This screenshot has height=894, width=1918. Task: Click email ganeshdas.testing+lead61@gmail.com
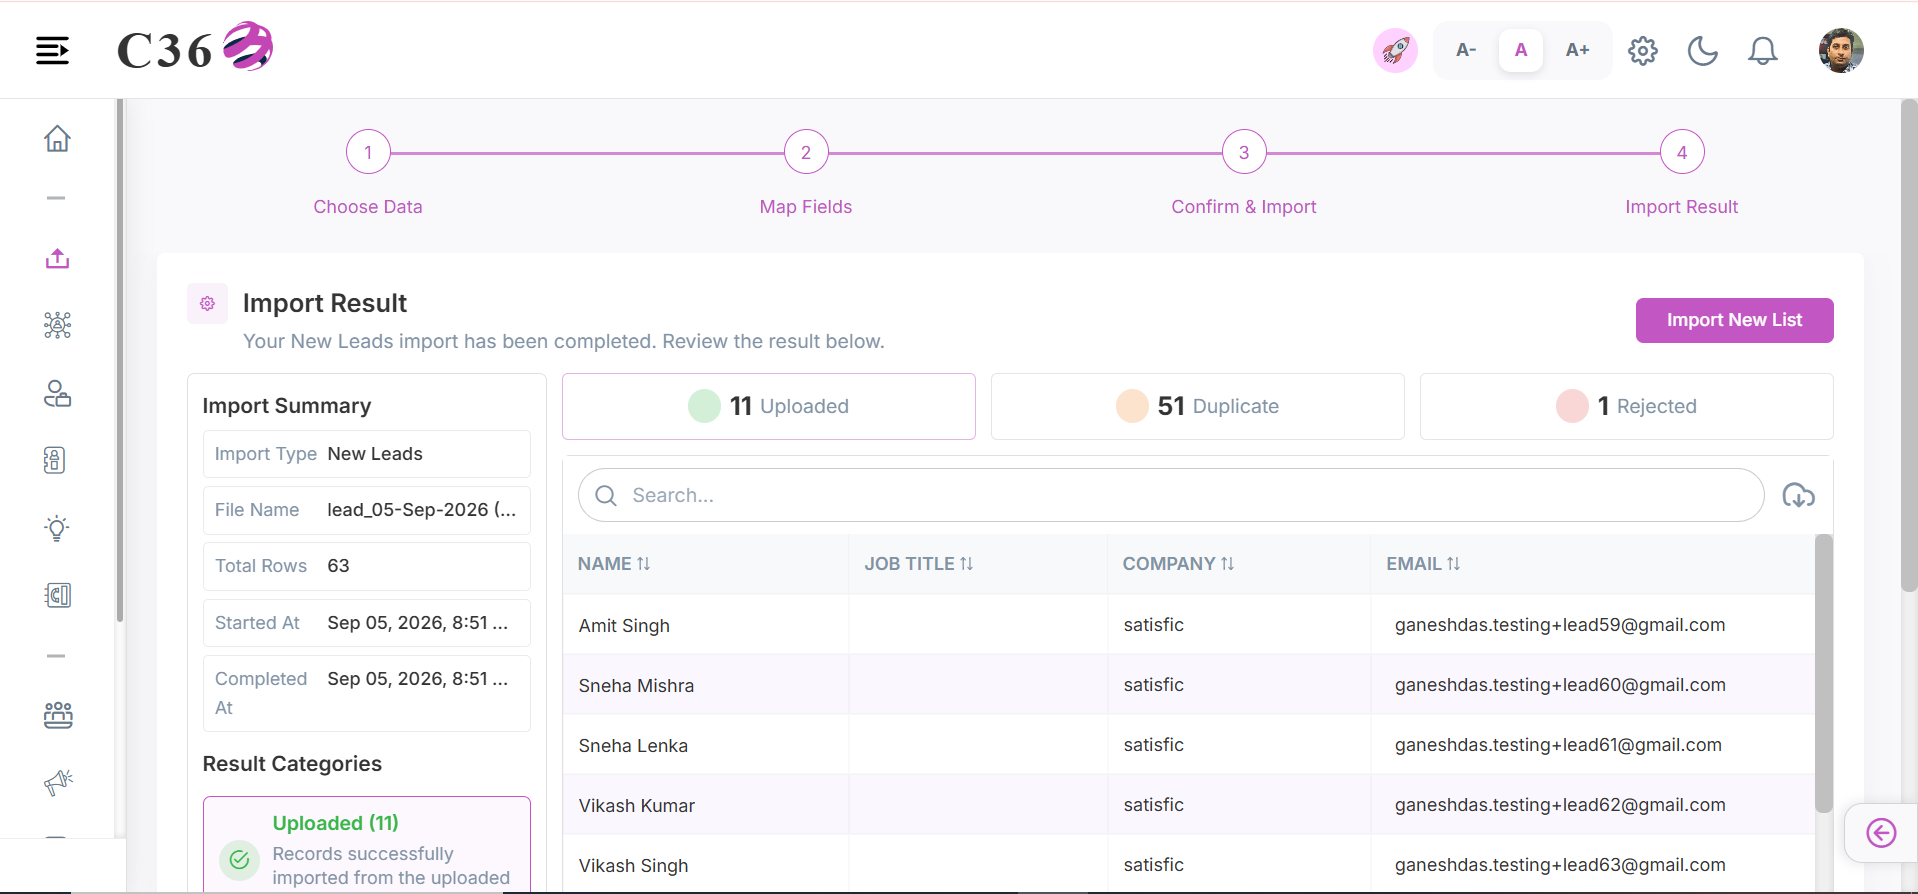tap(1558, 745)
